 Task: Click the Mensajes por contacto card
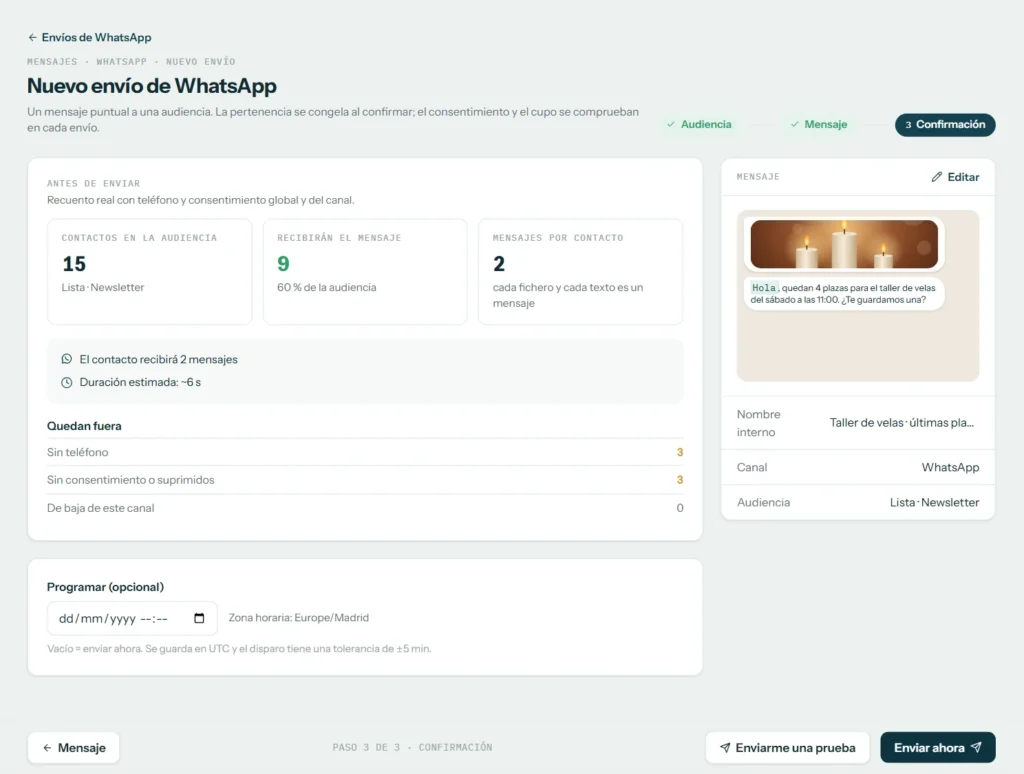tap(581, 271)
